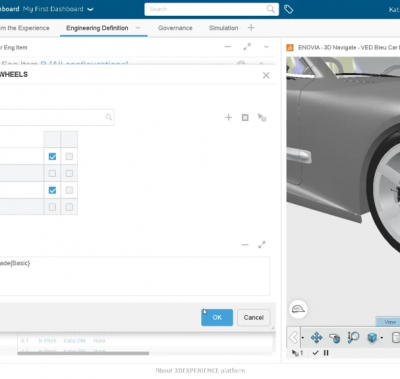Collapse the 3D toolbar with the left chevron

pyautogui.click(x=293, y=338)
